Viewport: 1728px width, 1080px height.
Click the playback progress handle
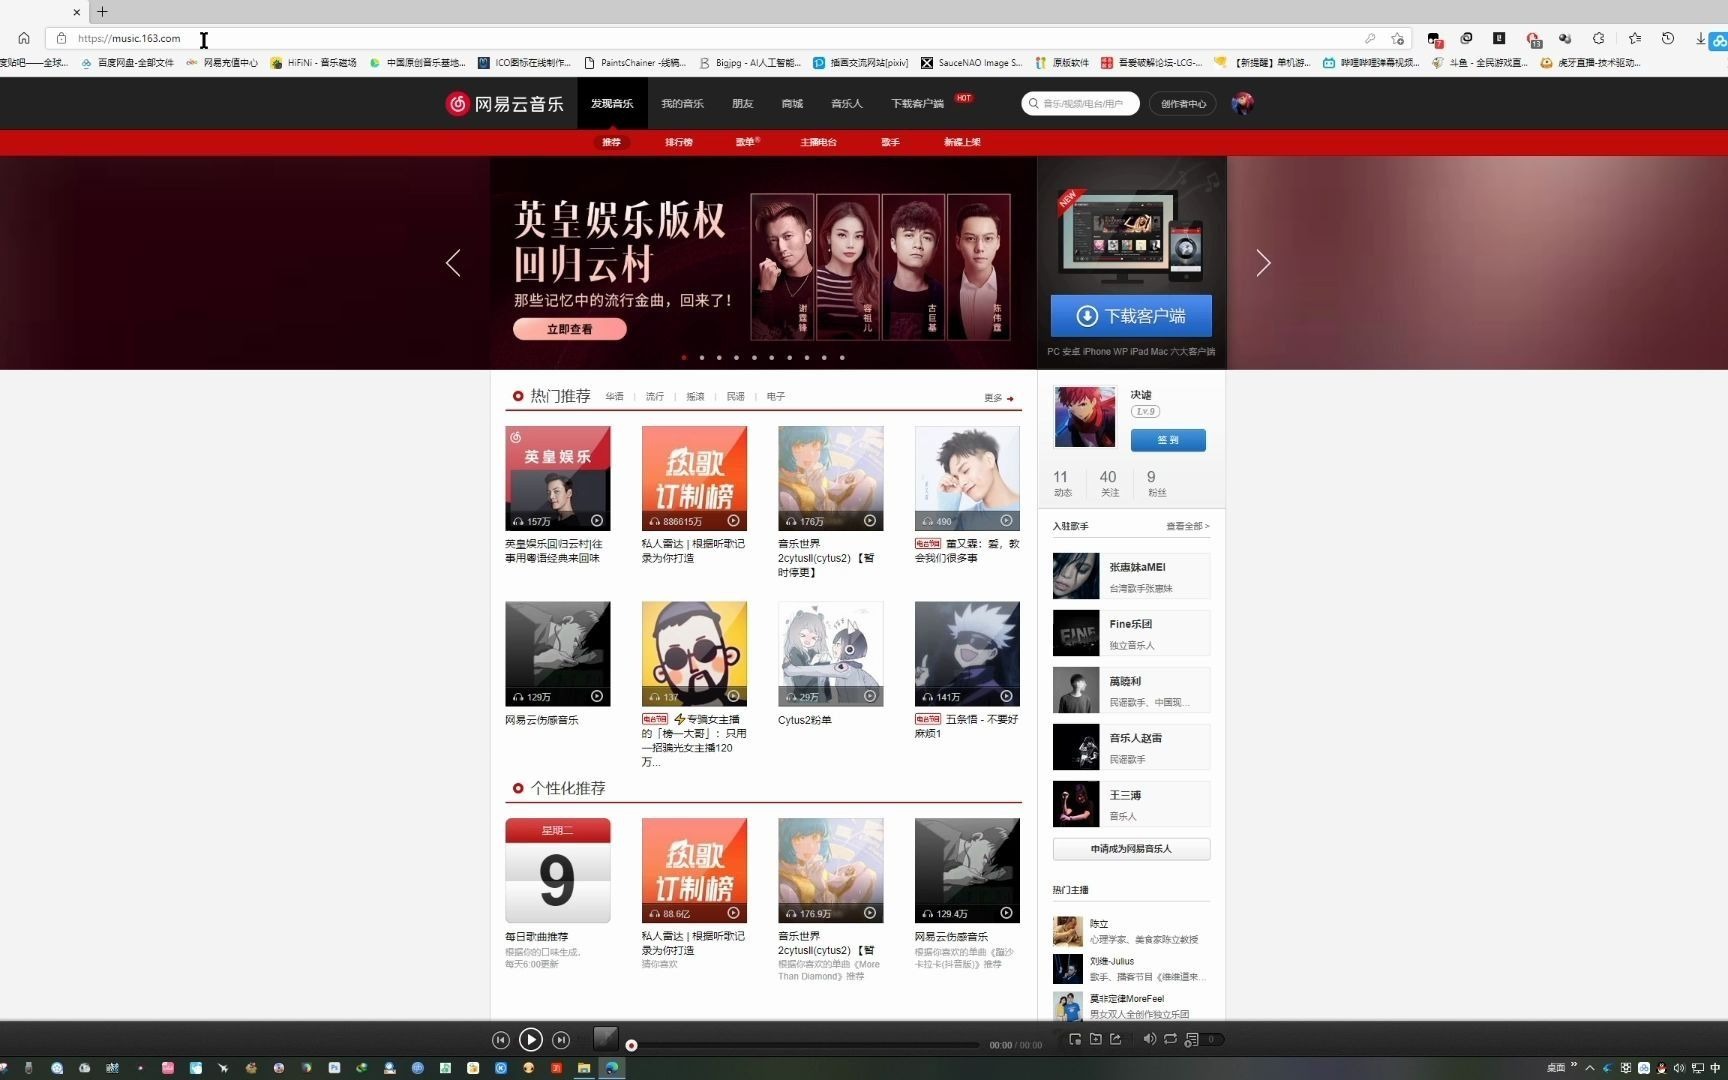[631, 1046]
